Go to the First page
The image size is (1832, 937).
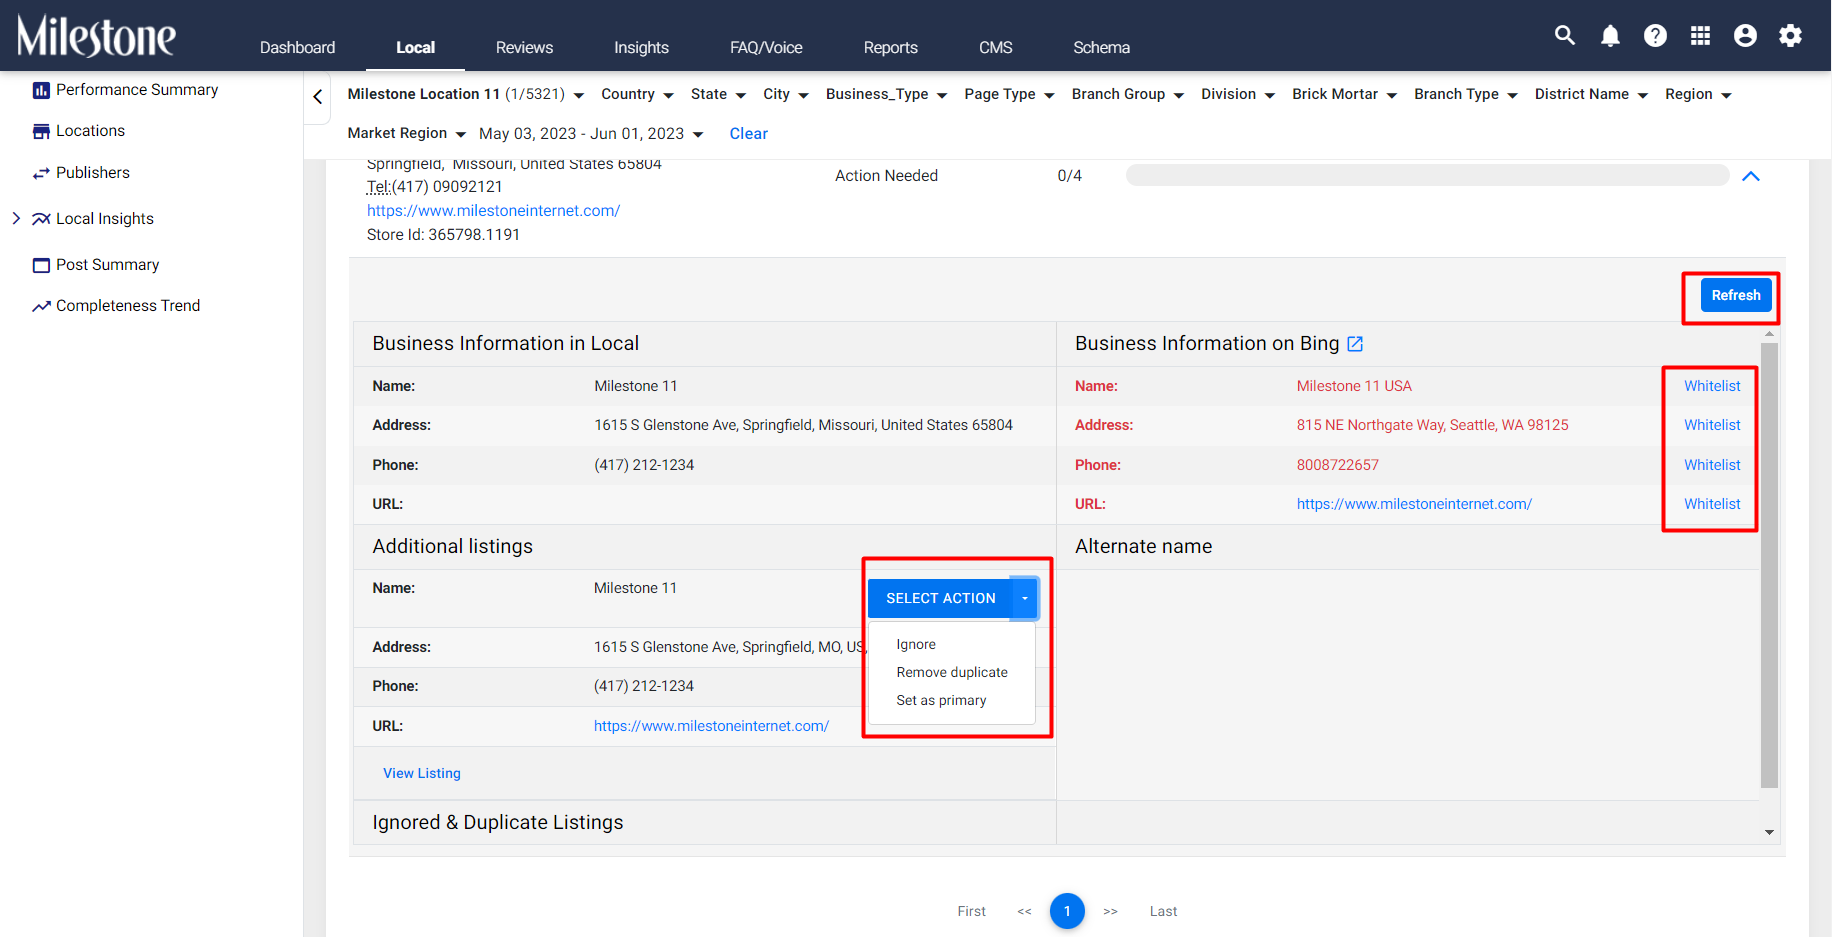971,911
